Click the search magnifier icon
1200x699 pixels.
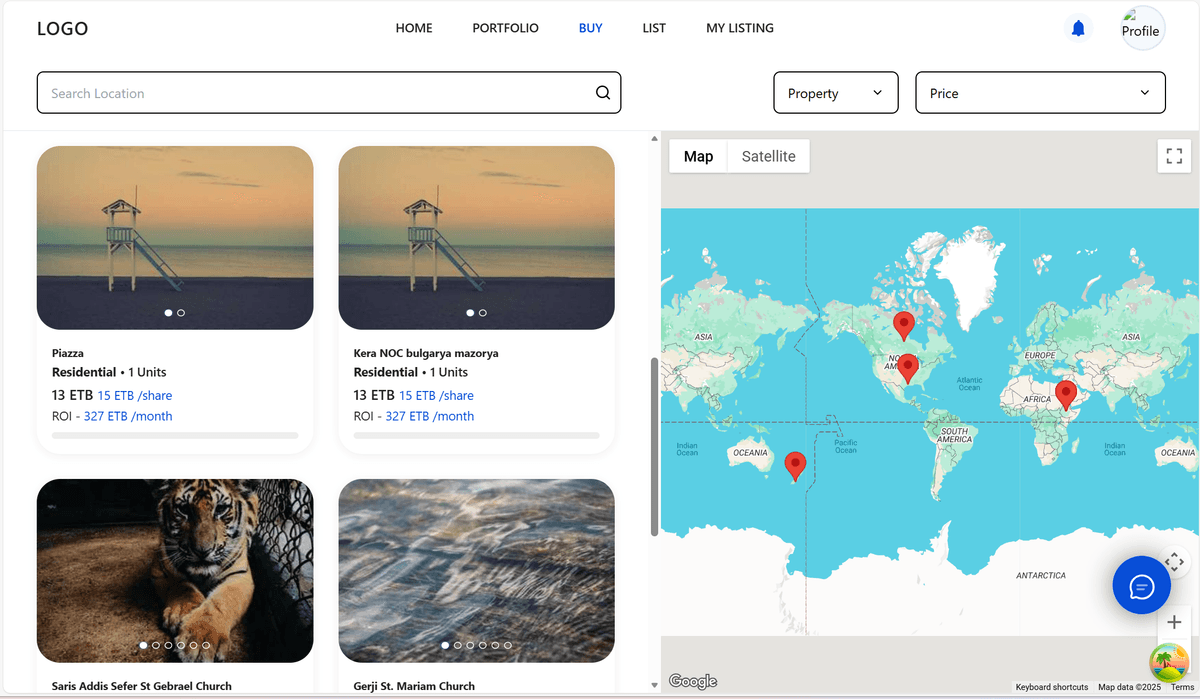[603, 93]
